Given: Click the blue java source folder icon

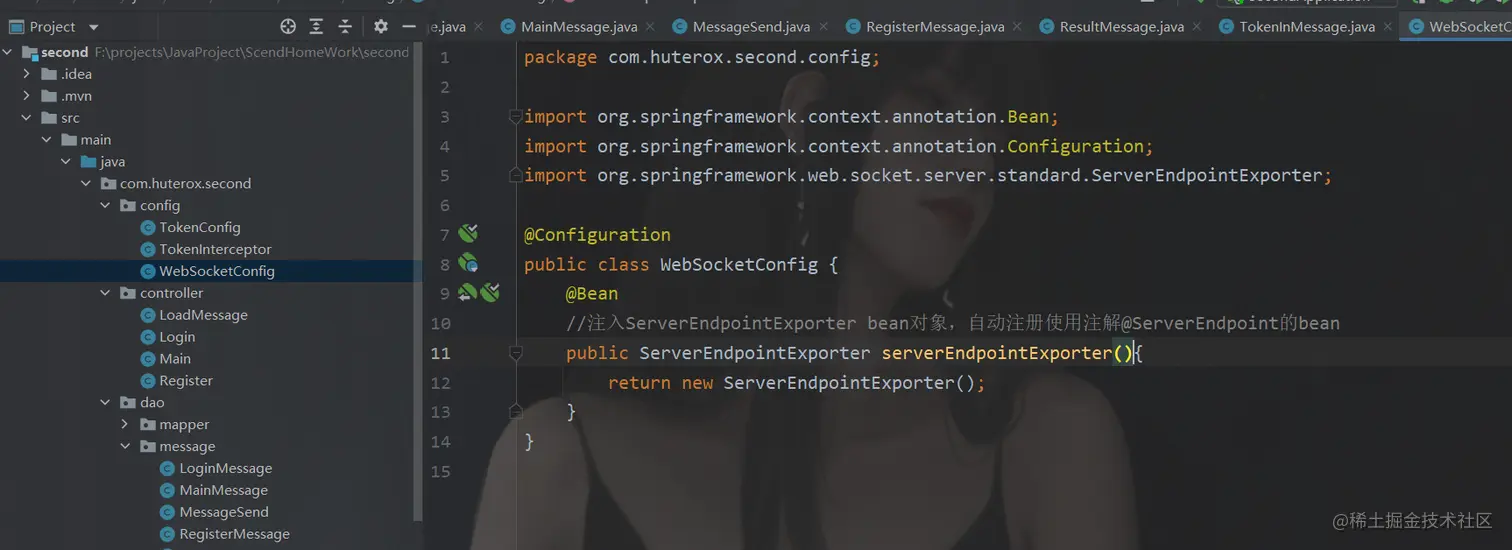Looking at the screenshot, I should [x=89, y=162].
